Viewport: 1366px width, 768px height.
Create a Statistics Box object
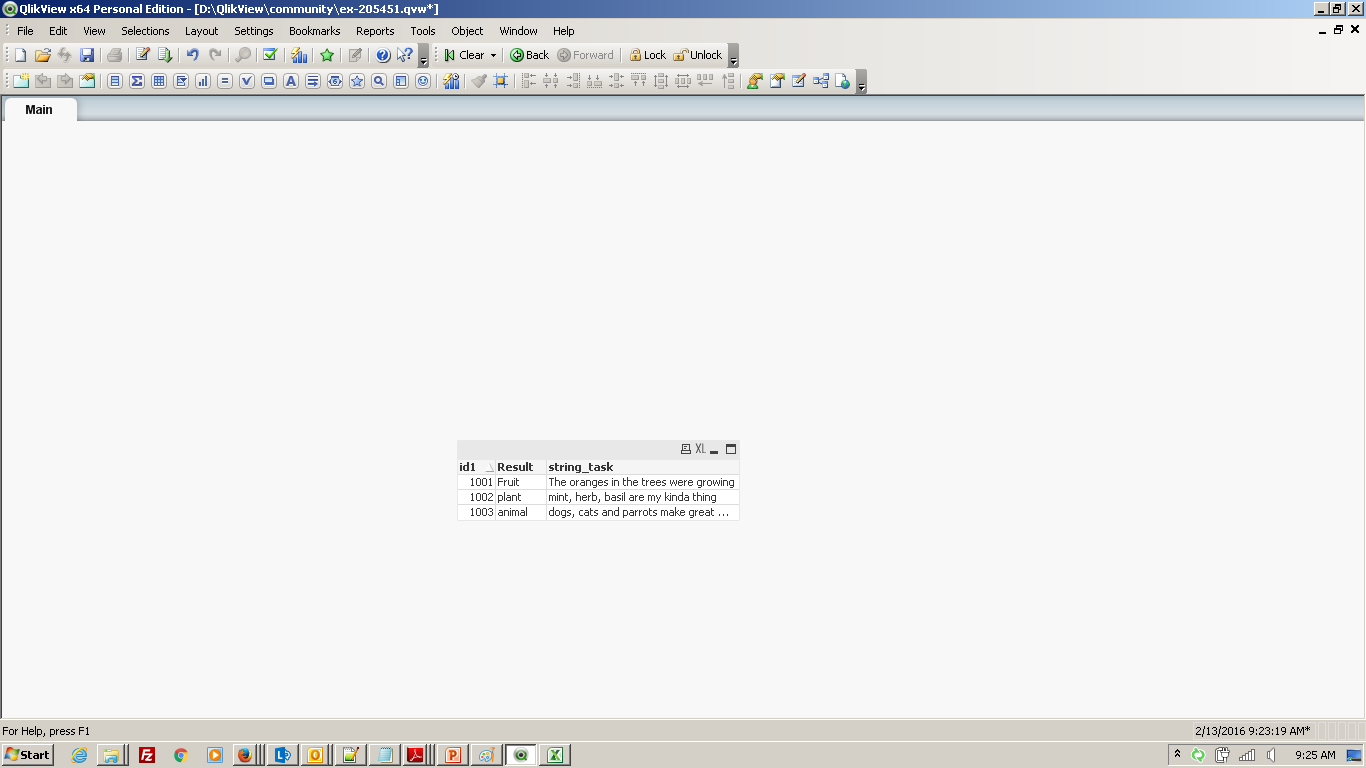137,81
